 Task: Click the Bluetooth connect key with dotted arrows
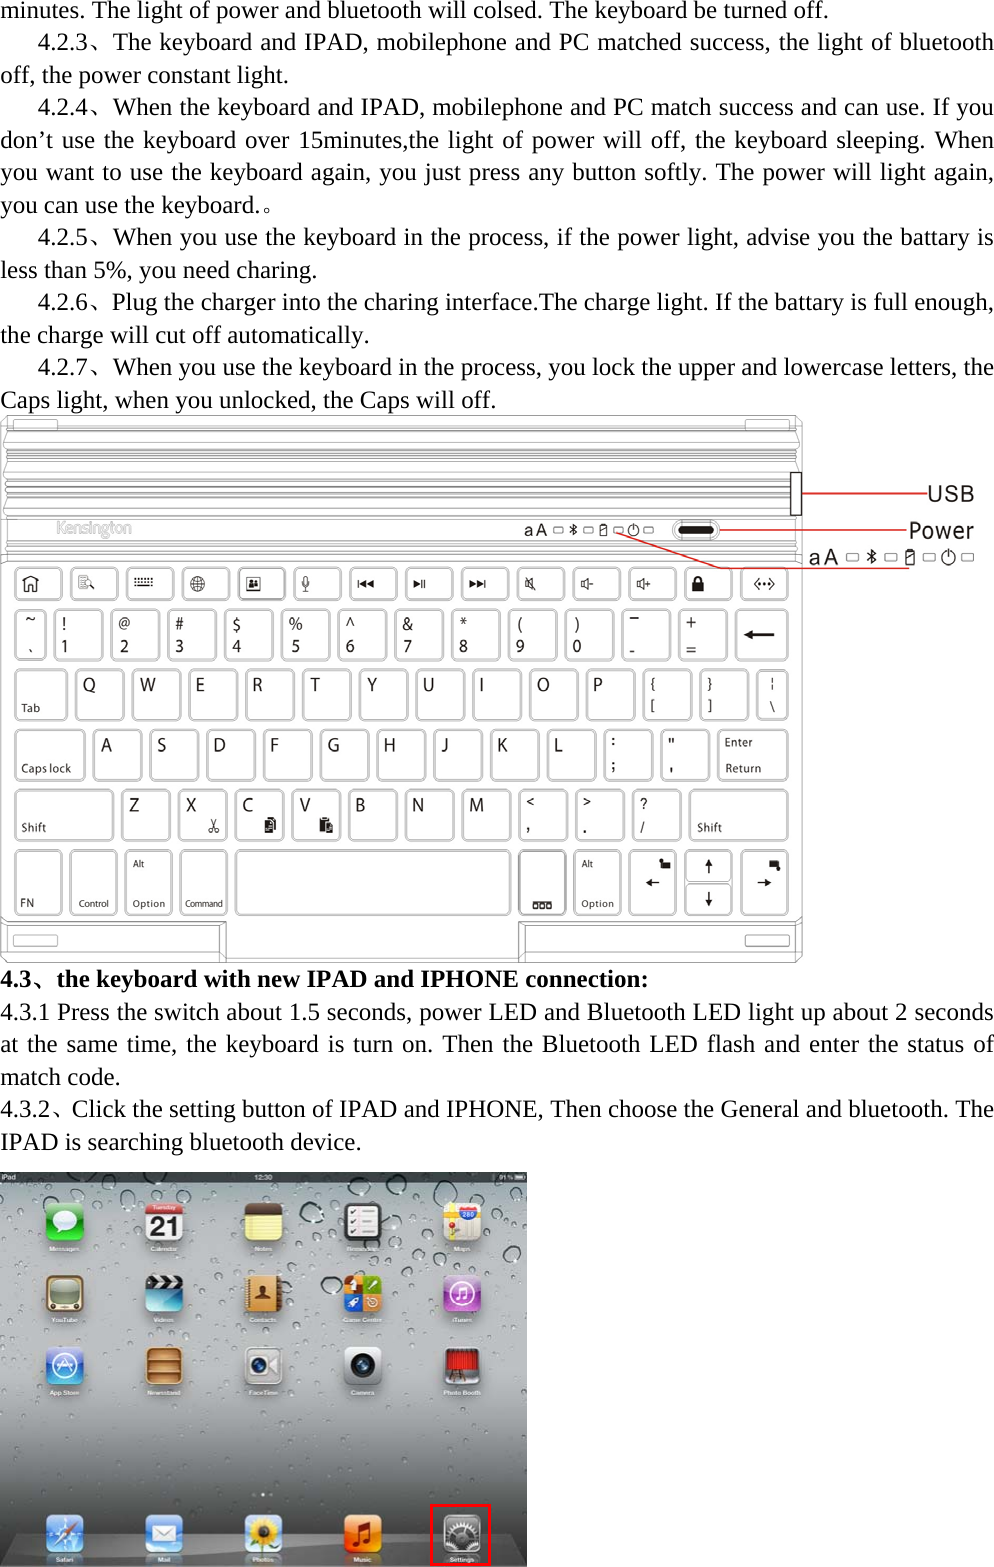click(764, 584)
